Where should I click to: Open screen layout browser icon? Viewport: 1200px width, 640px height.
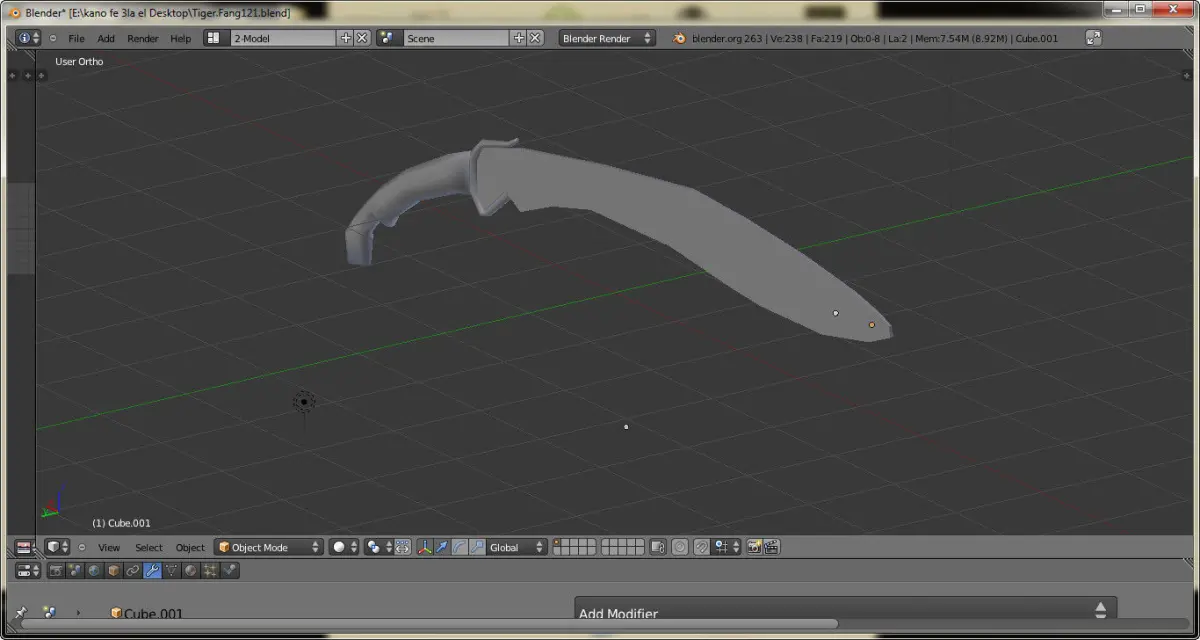(x=215, y=38)
